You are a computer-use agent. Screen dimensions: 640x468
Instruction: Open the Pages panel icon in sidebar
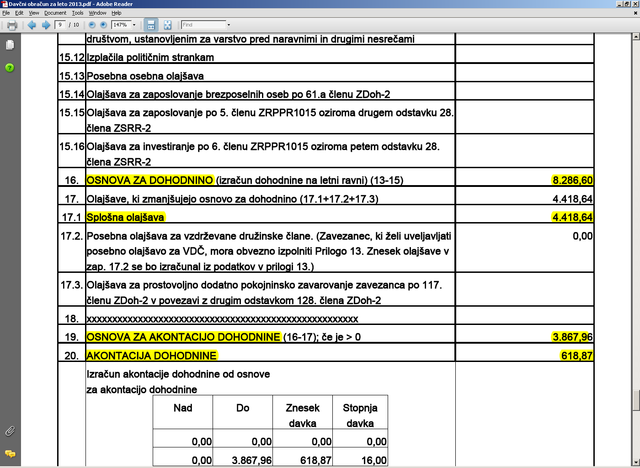click(x=10, y=44)
